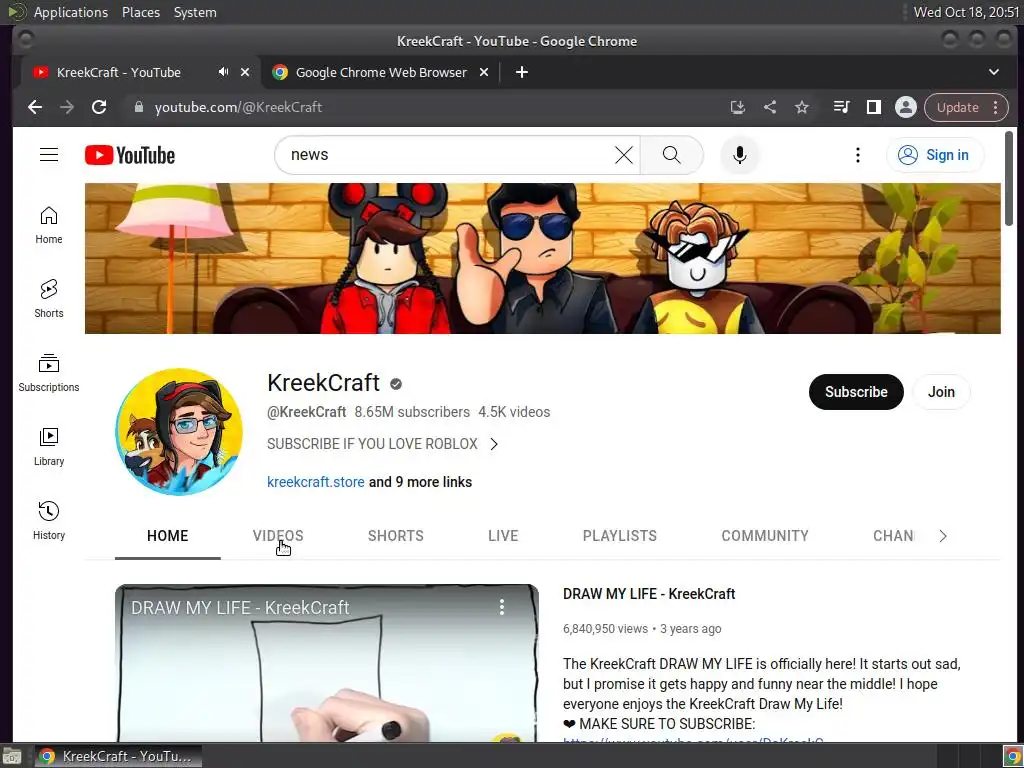
Task: Open the Places system menu
Action: pos(141,12)
